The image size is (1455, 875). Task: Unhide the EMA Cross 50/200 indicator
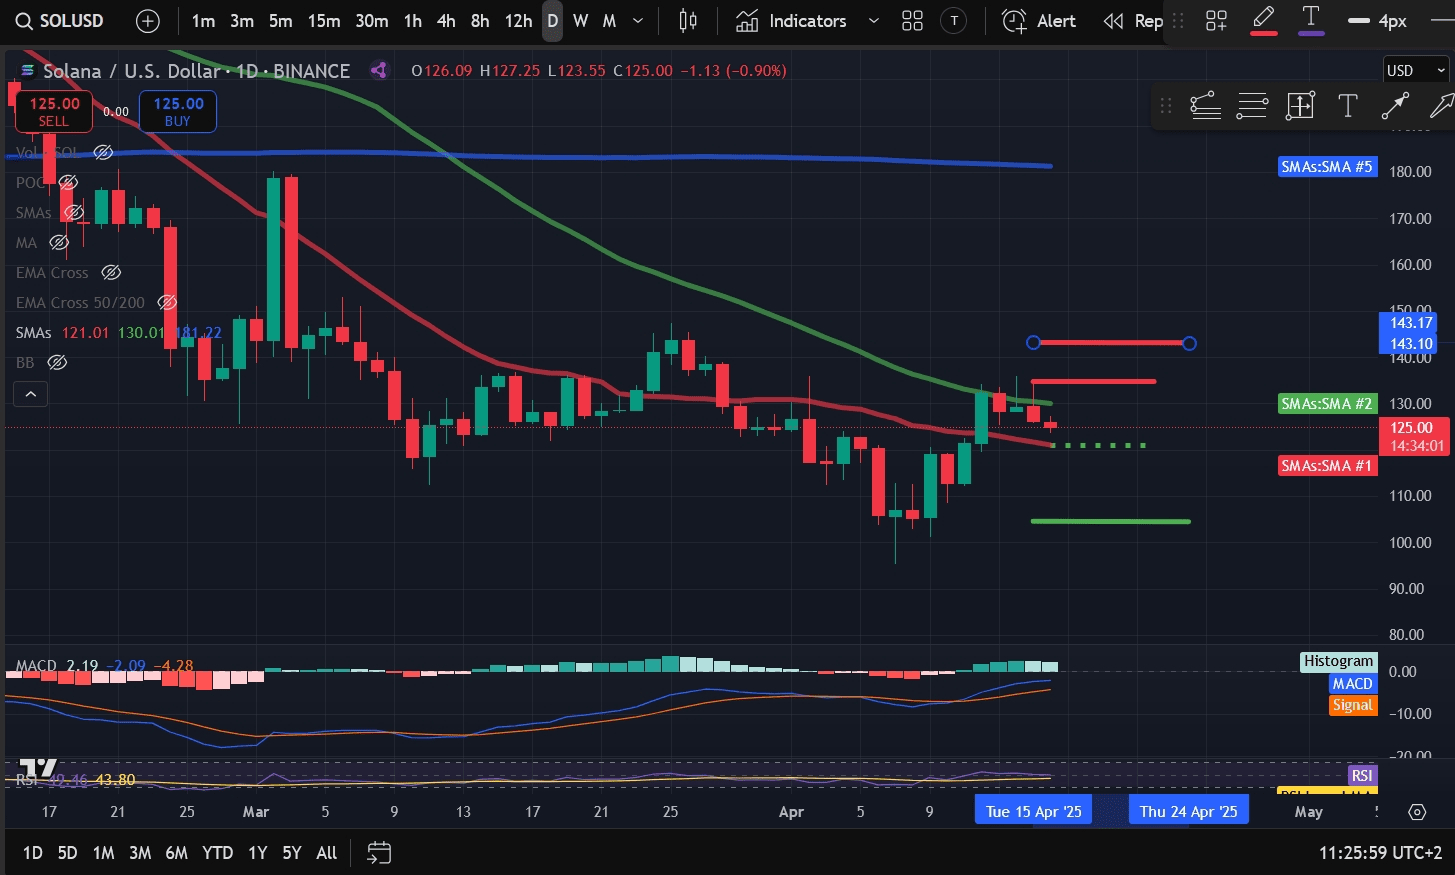pos(167,302)
